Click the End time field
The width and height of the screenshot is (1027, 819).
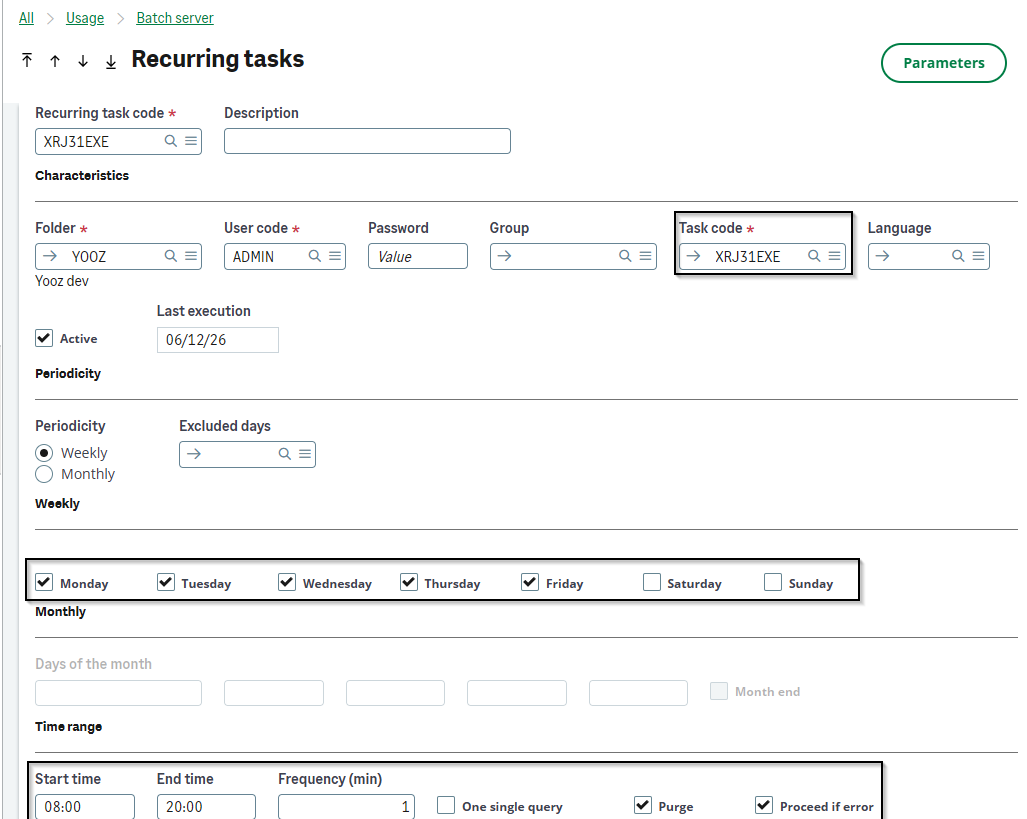click(206, 807)
